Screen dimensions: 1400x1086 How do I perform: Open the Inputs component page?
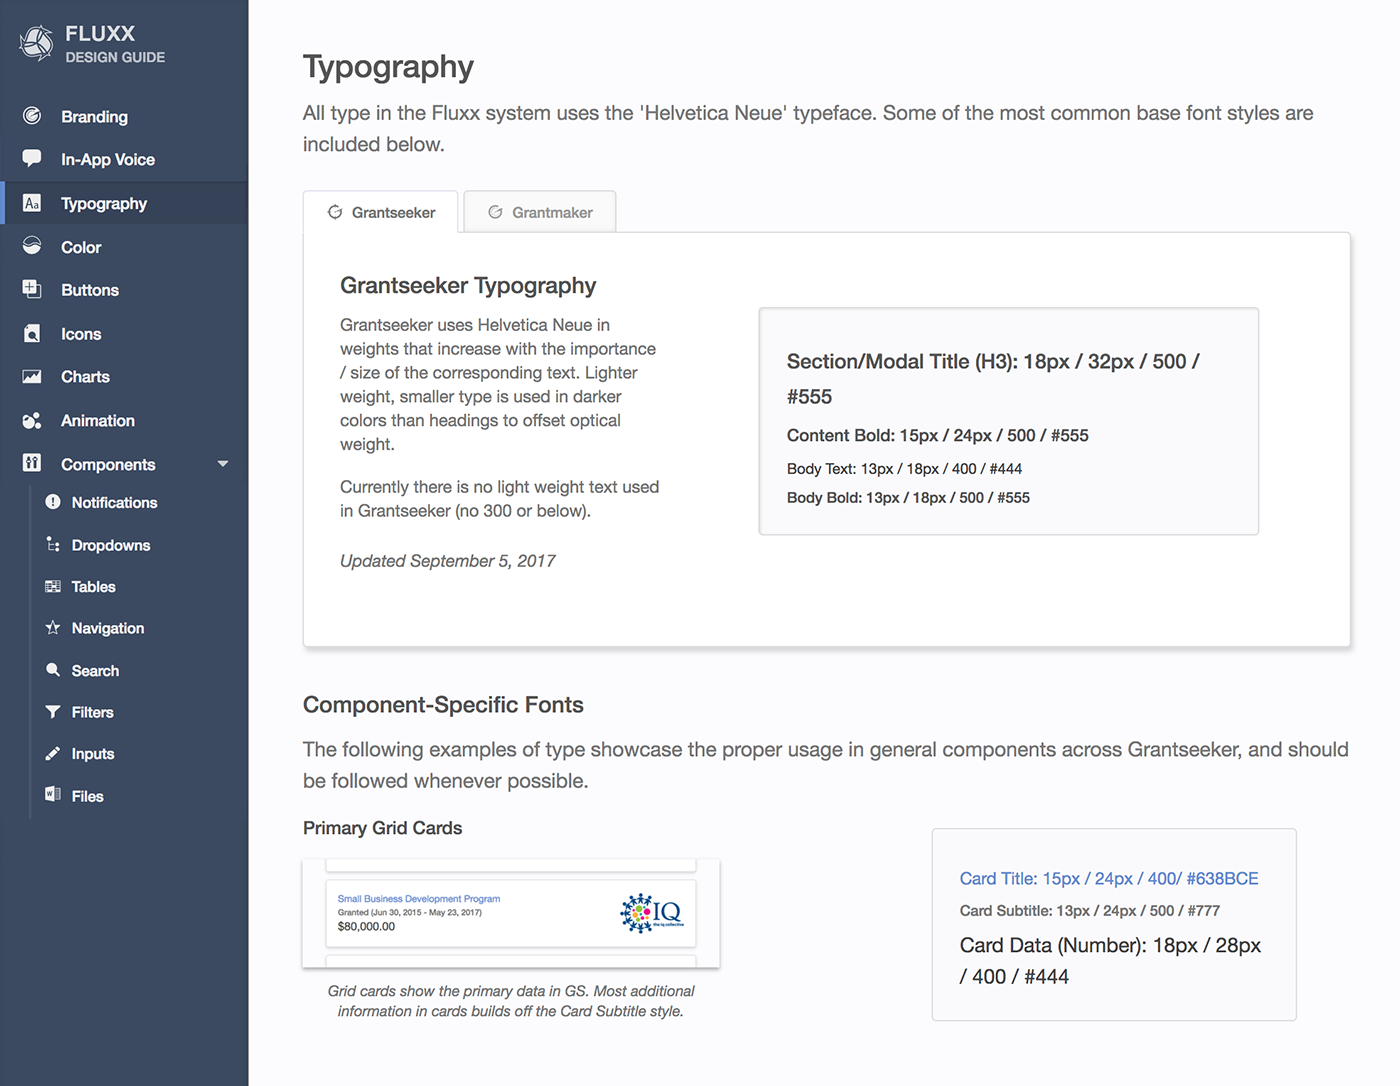(93, 754)
